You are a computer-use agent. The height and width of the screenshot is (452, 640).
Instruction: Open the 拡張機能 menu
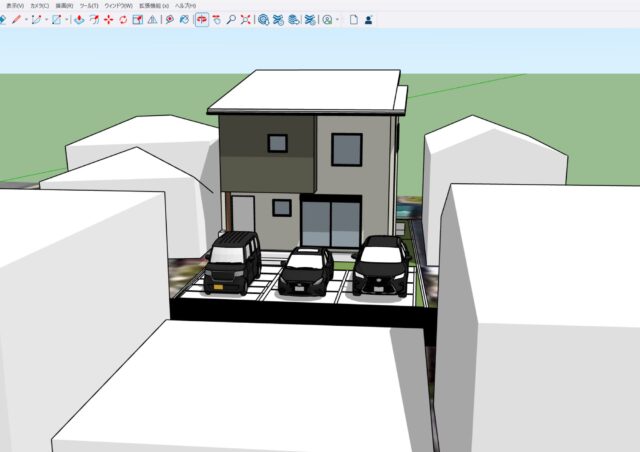click(x=154, y=5)
